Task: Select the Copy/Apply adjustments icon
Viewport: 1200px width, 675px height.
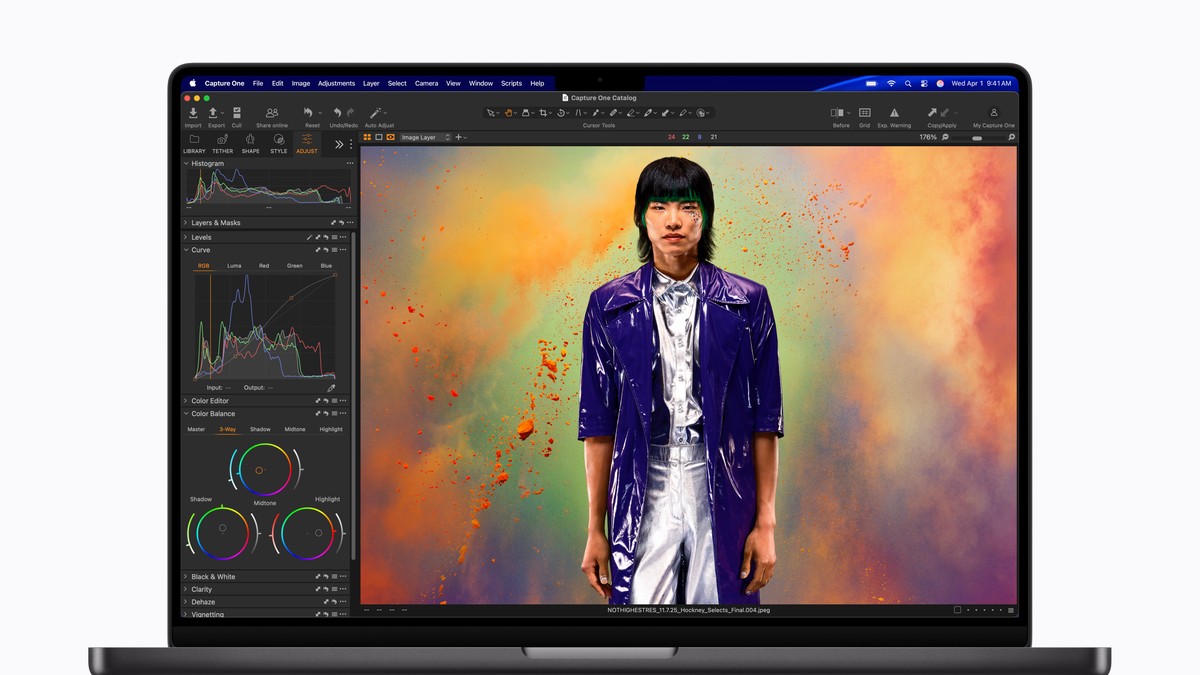Action: pos(933,112)
